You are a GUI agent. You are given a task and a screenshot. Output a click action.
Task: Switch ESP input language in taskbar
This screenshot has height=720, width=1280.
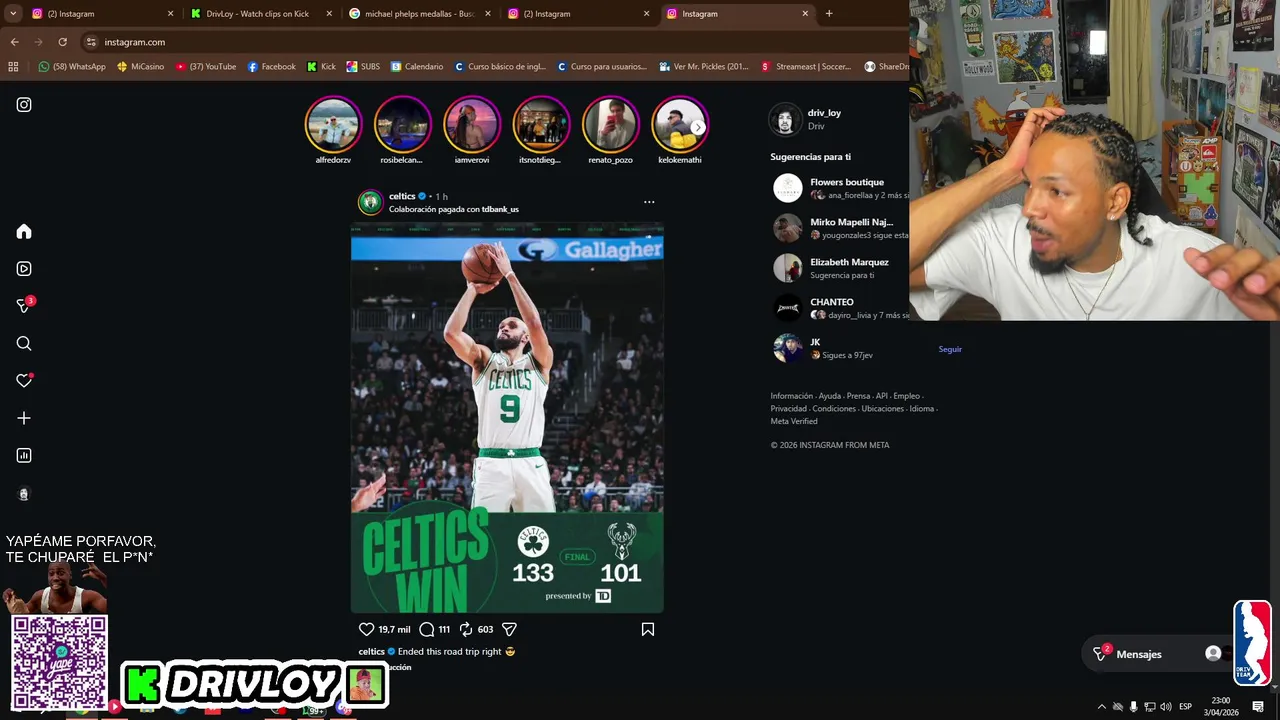pos(1185,707)
